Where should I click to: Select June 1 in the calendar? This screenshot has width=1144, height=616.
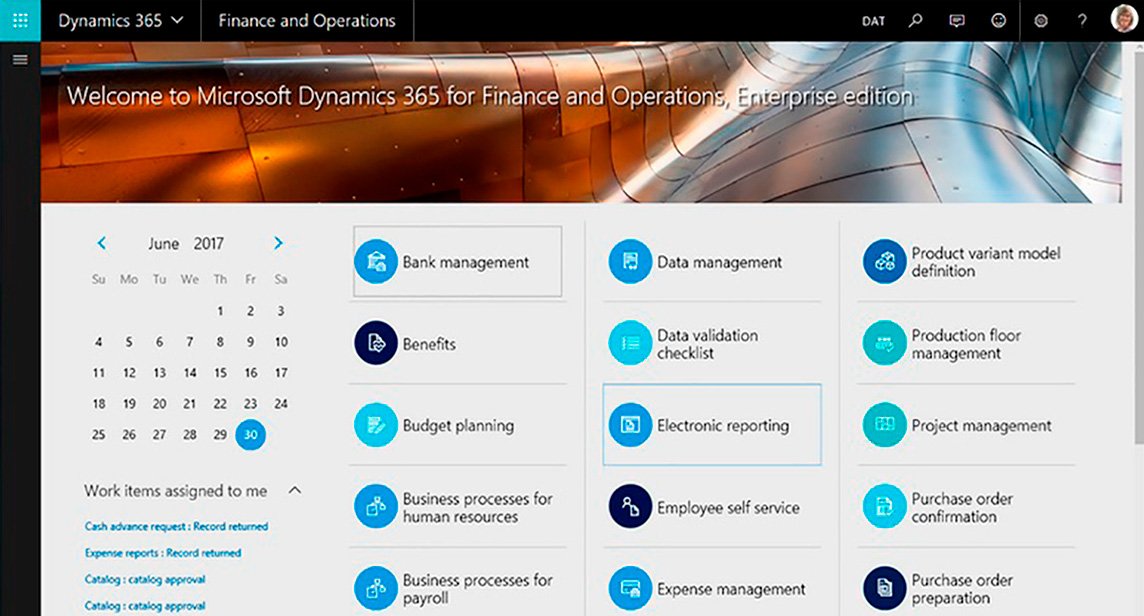tap(220, 311)
